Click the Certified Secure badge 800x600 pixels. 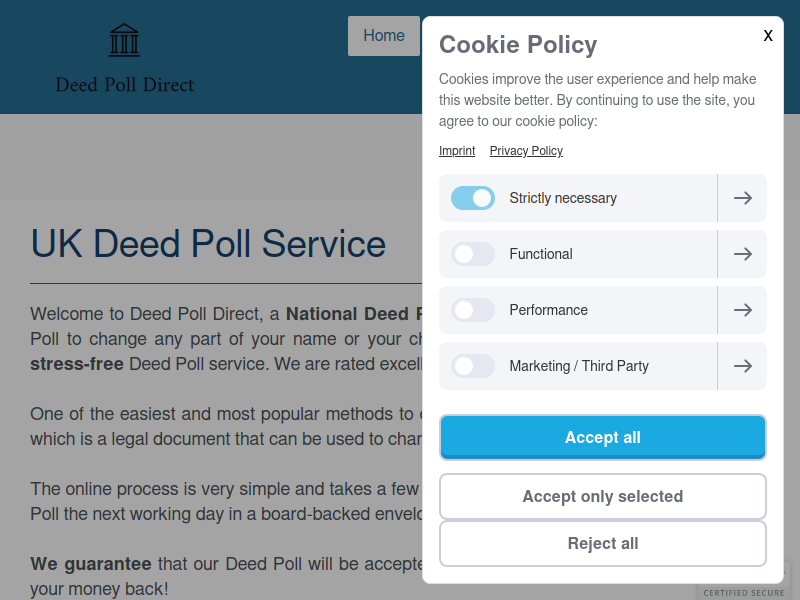pyautogui.click(x=744, y=591)
